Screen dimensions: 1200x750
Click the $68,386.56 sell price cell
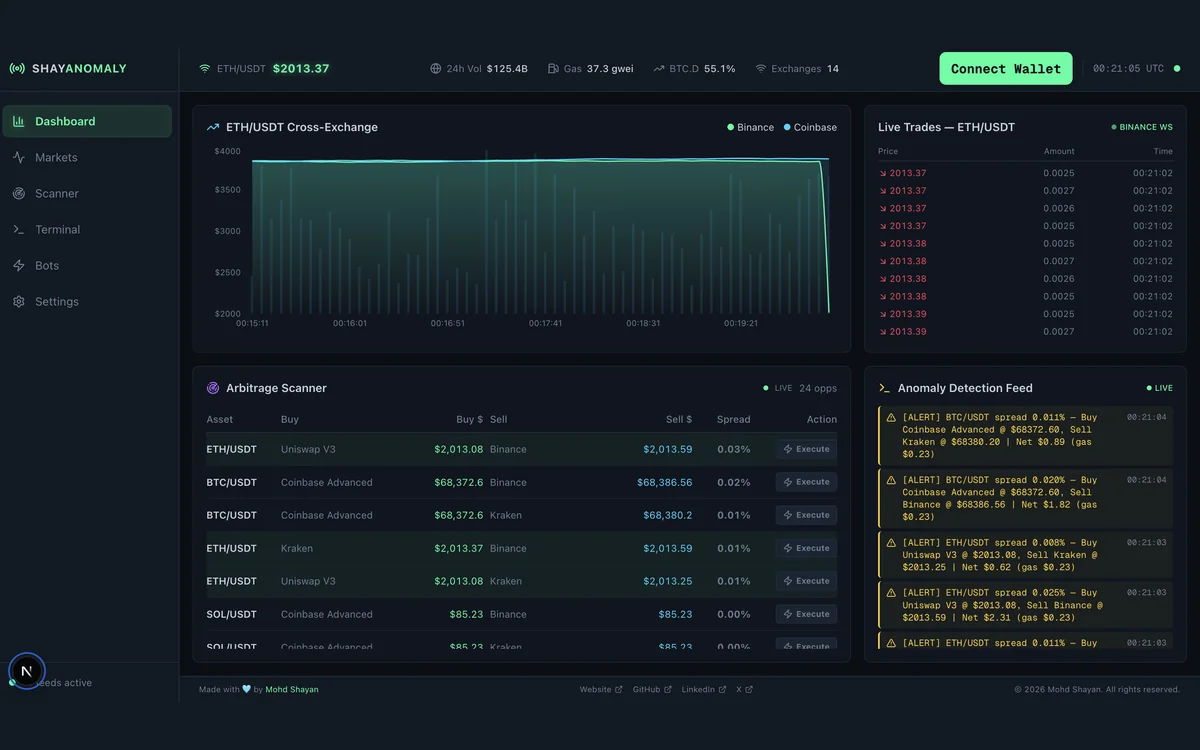point(664,482)
